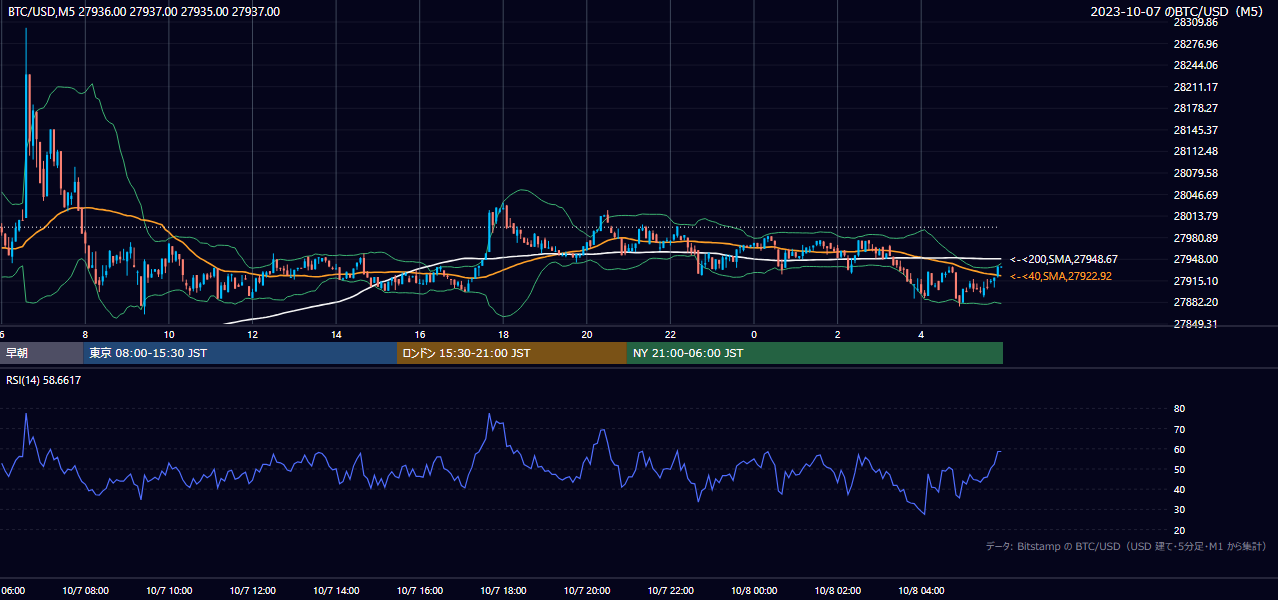Viewport: 1278px width, 600px height.
Task: Click the BTC/USD,M5 OHLC header text
Action: click(x=144, y=12)
